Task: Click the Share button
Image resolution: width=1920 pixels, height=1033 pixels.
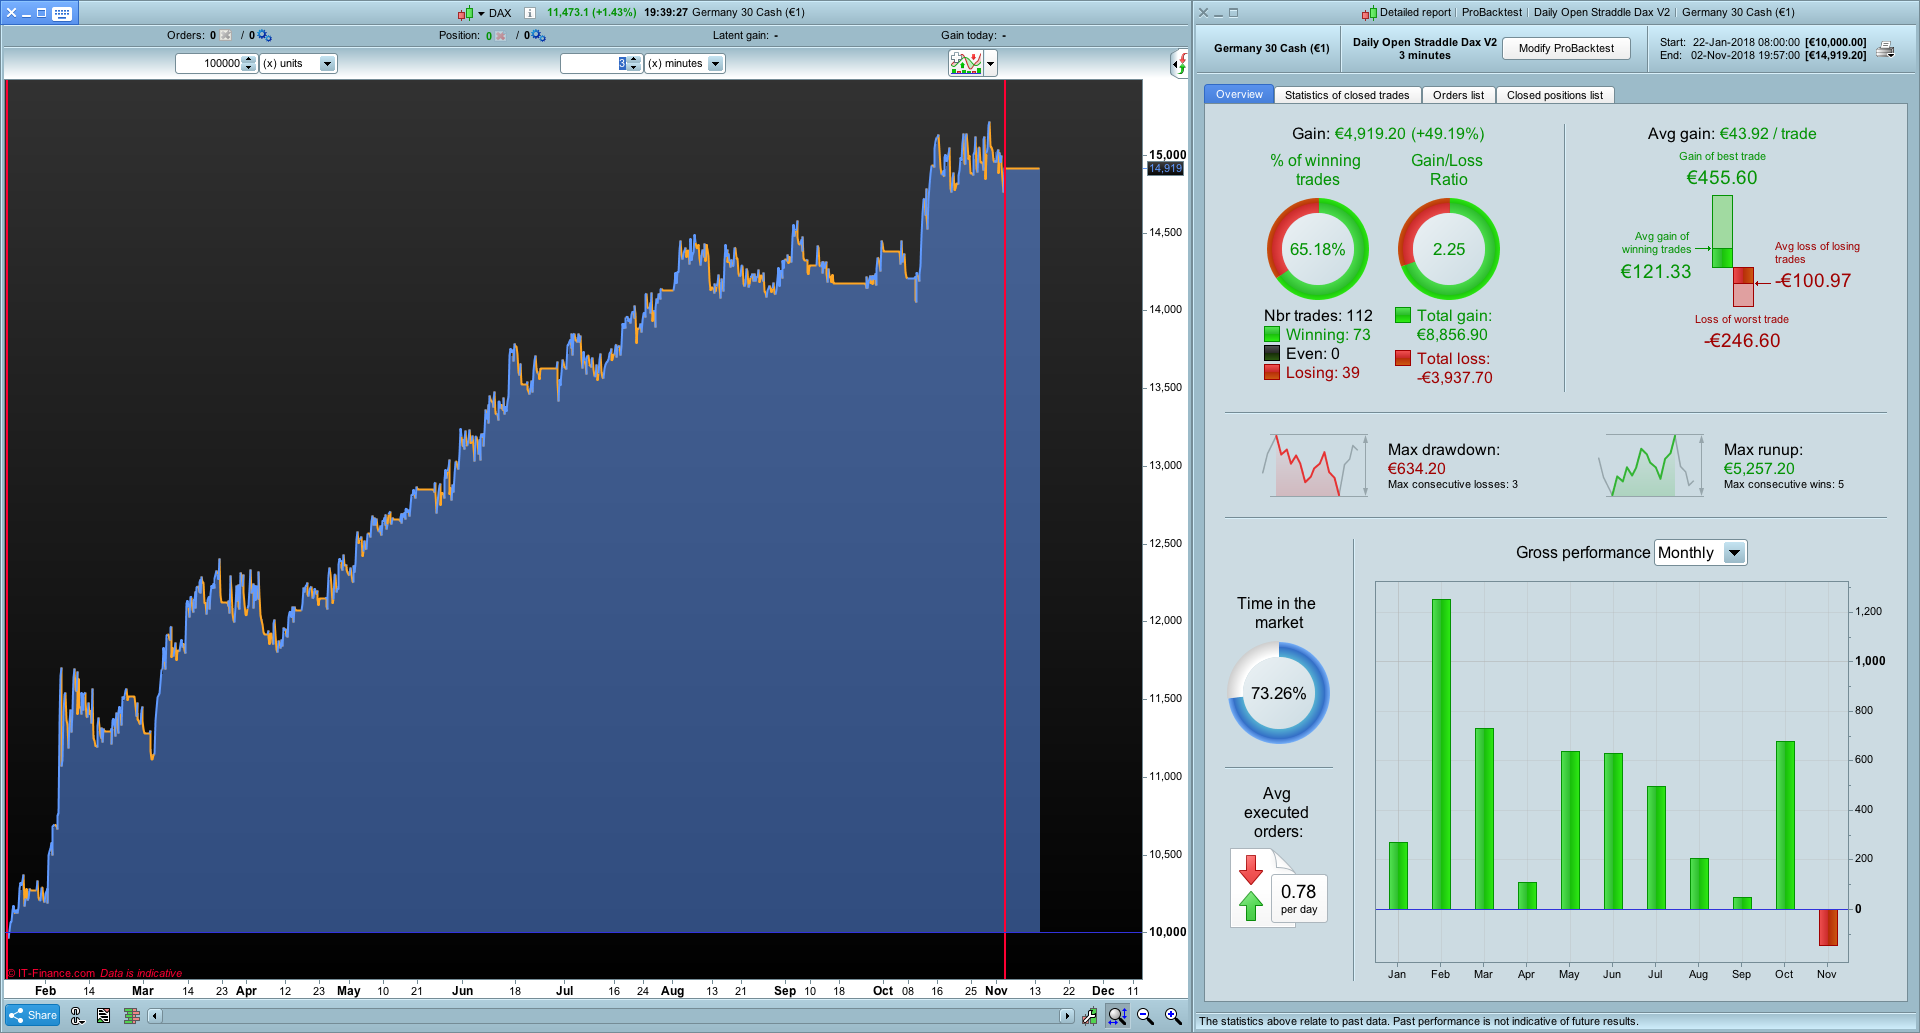Action: tap(33, 1016)
